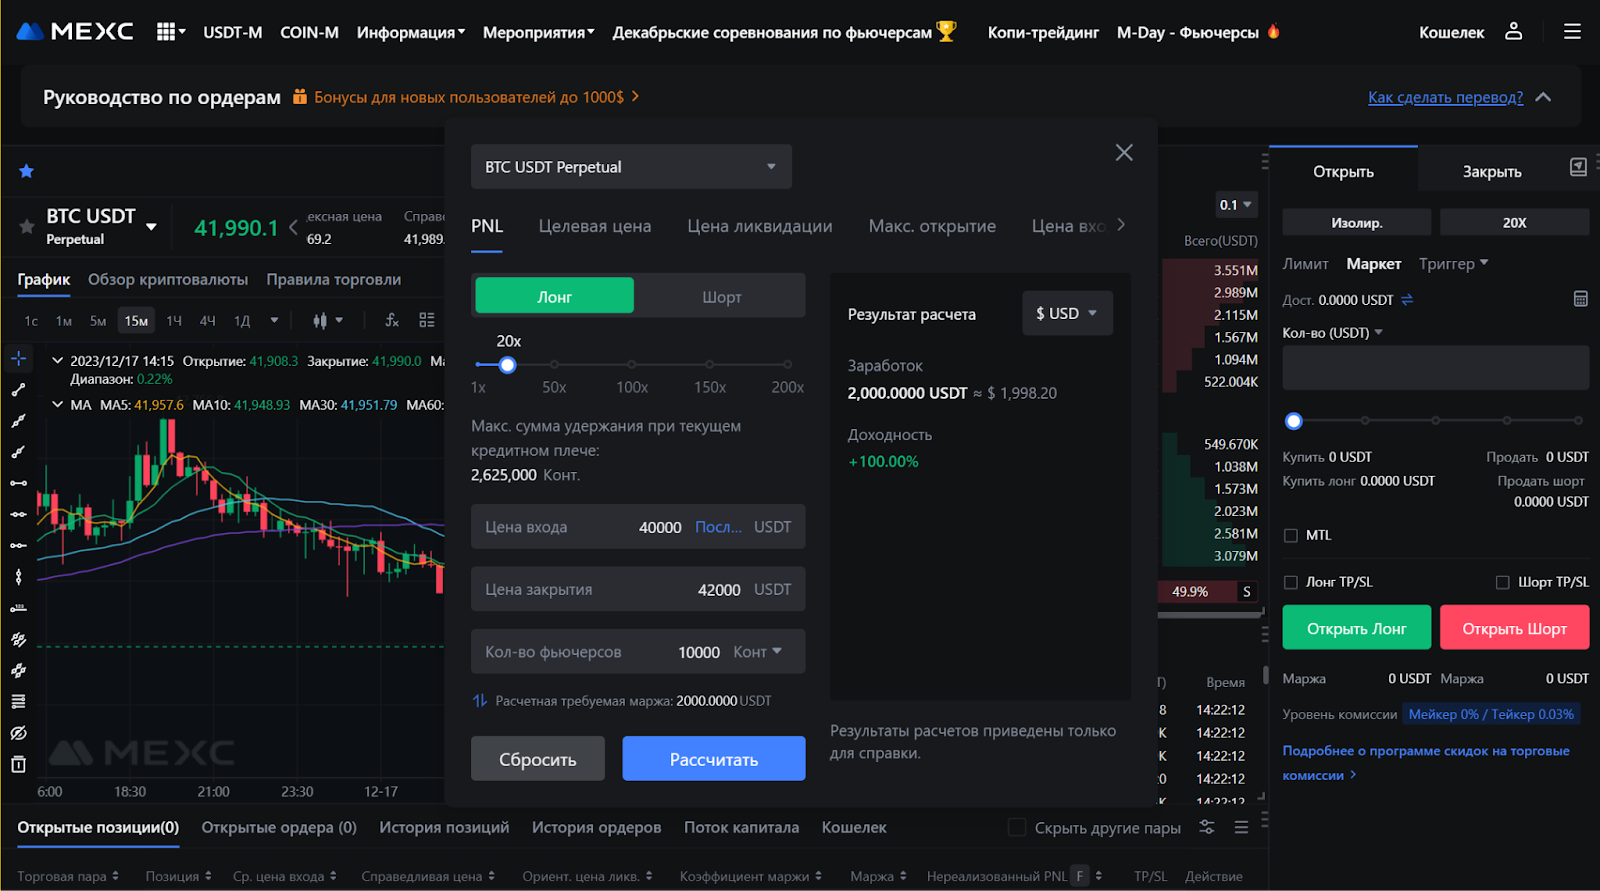Click the blue favorites star above BTC USDT
Viewport: 1600px width, 891px height.
(27, 171)
